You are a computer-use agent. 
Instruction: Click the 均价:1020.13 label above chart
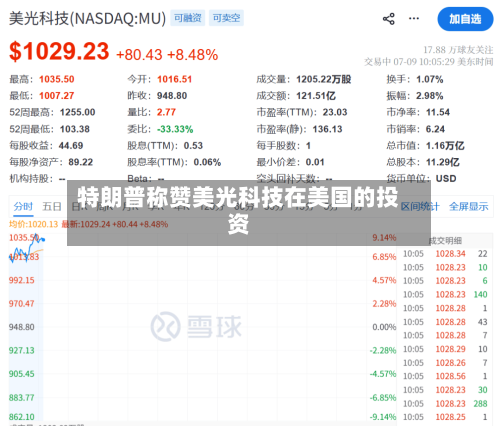(34, 224)
